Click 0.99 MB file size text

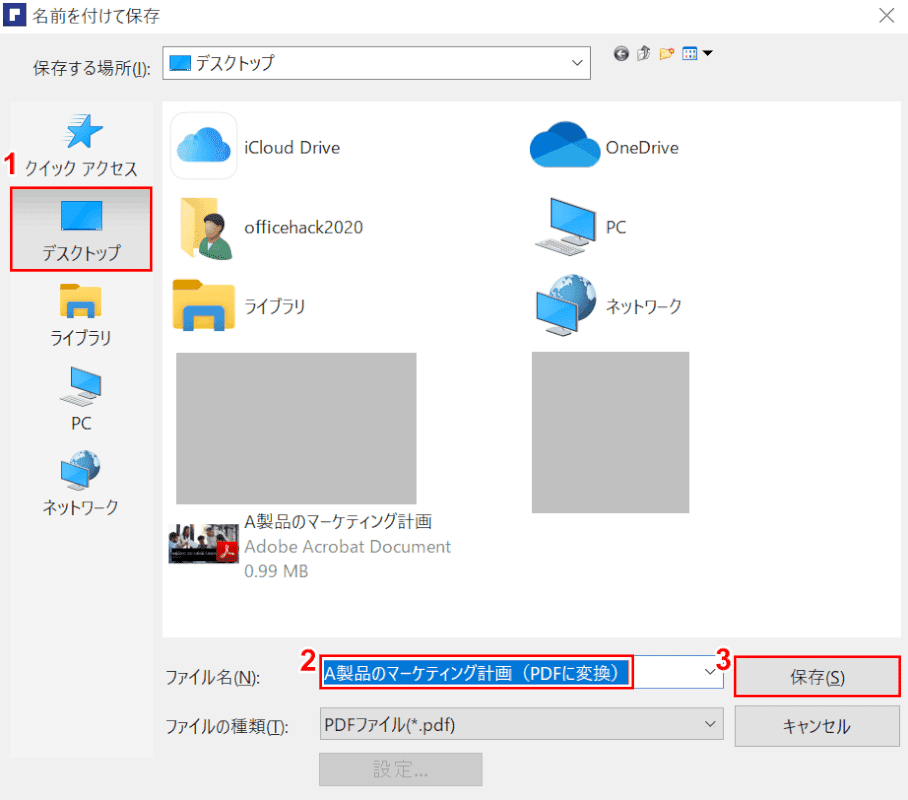click(276, 571)
